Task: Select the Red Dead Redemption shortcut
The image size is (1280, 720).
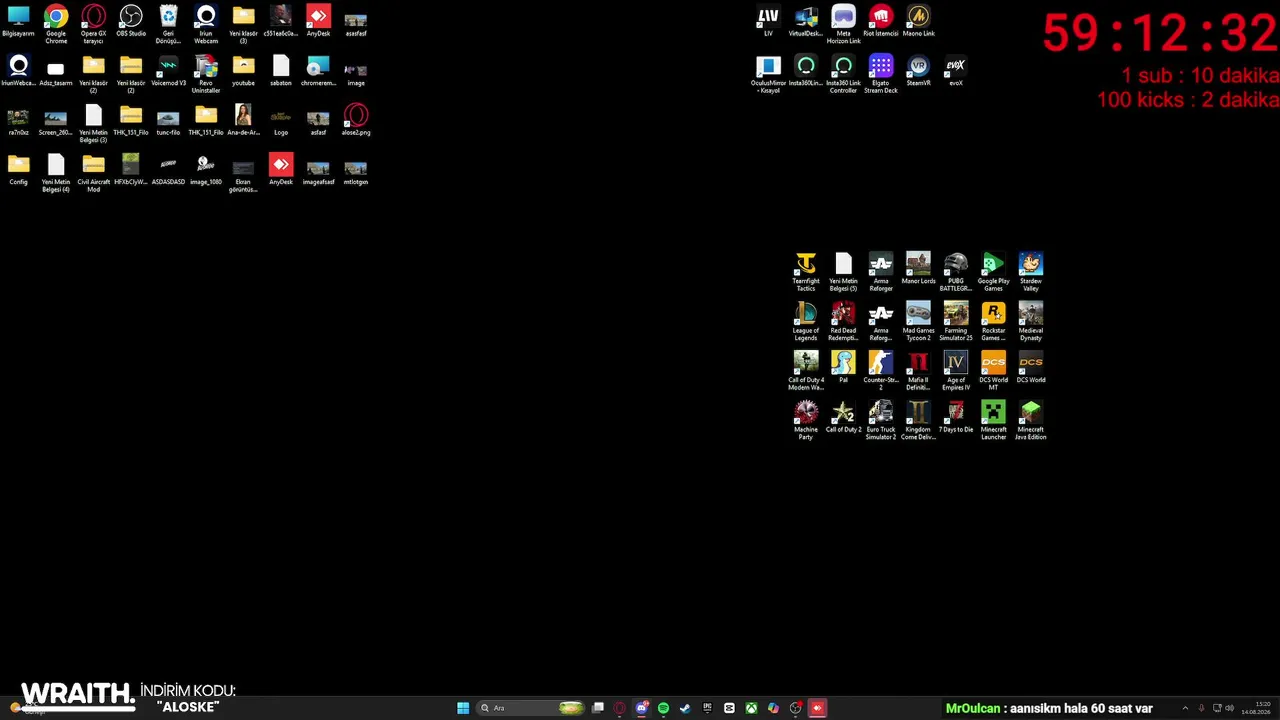Action: click(843, 322)
